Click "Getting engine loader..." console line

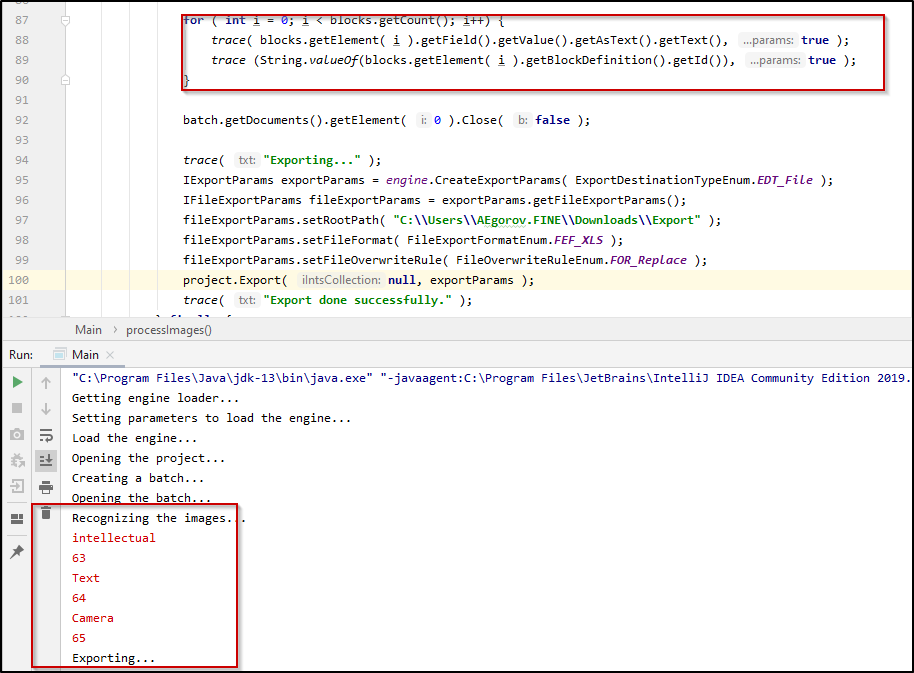155,398
